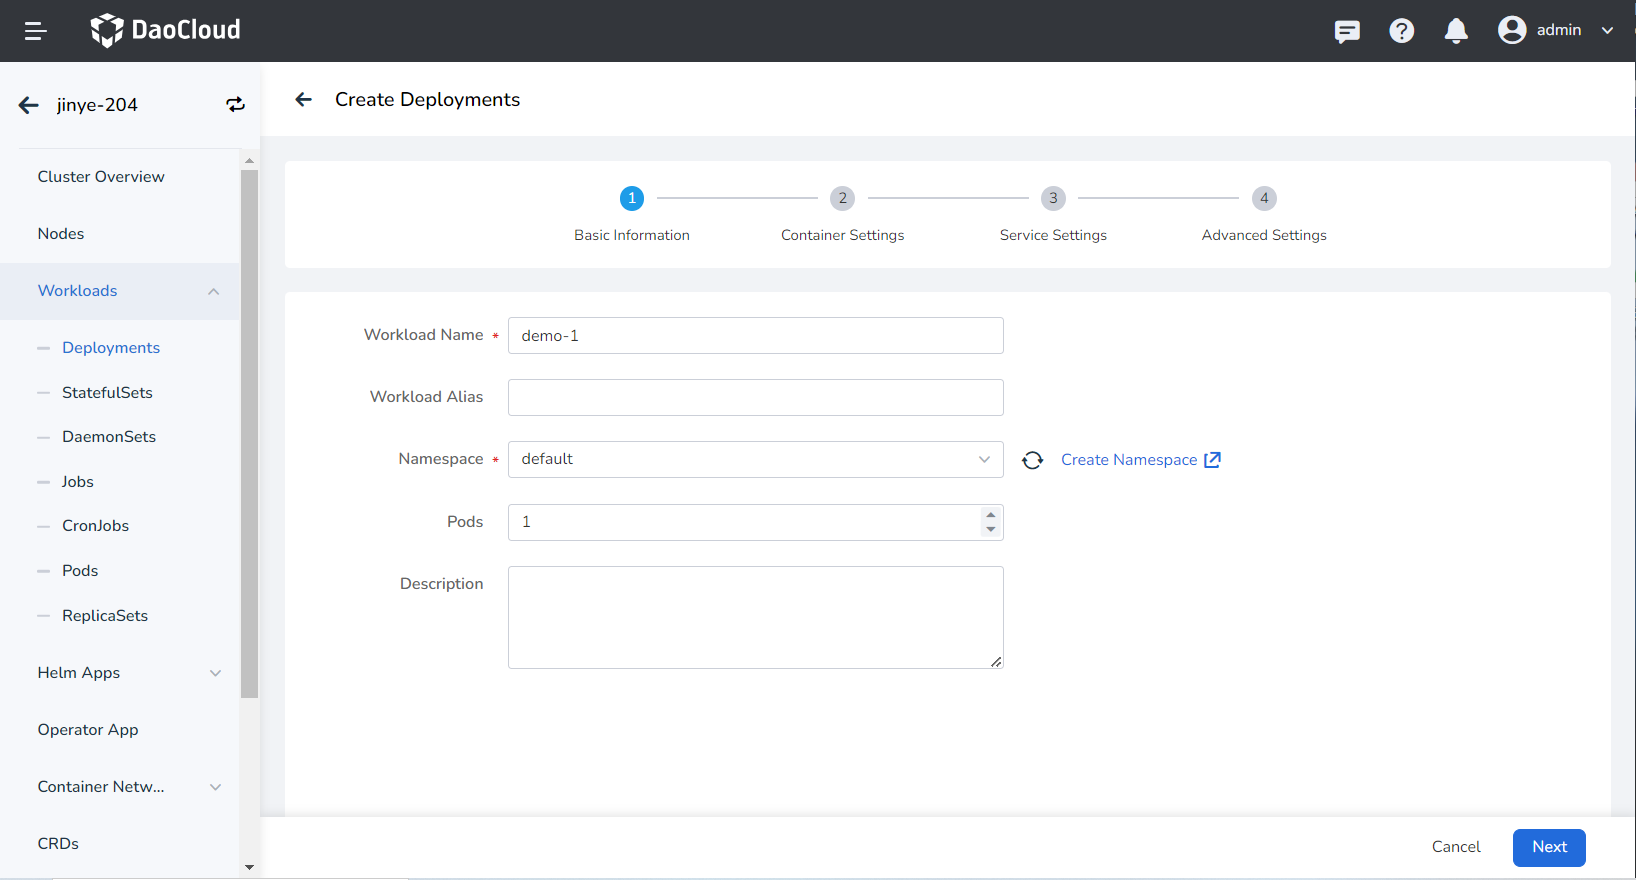1636x880 pixels.
Task: Click the switch cluster icon beside jinye-204
Action: pyautogui.click(x=235, y=105)
